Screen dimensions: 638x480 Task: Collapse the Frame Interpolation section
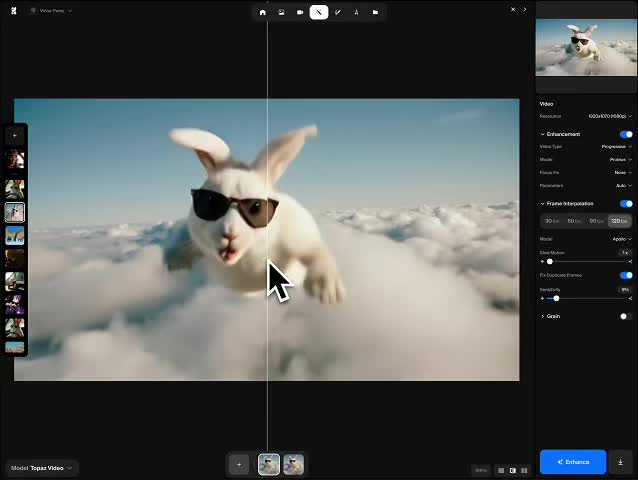point(542,203)
